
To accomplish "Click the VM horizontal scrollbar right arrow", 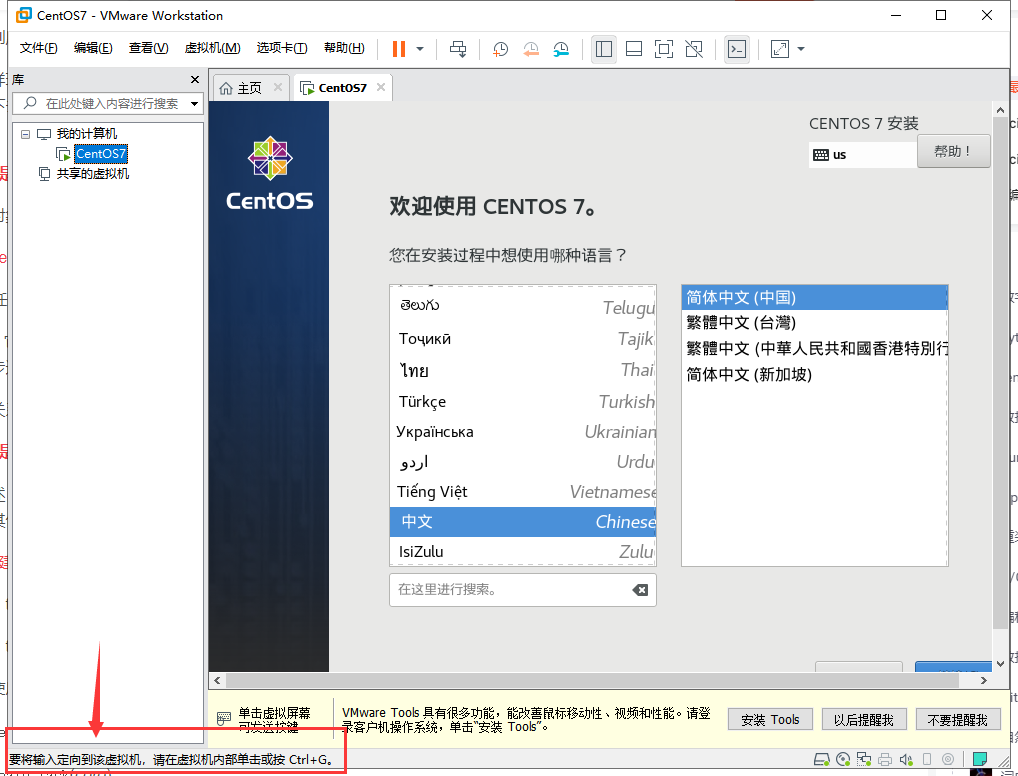I will (984, 681).
